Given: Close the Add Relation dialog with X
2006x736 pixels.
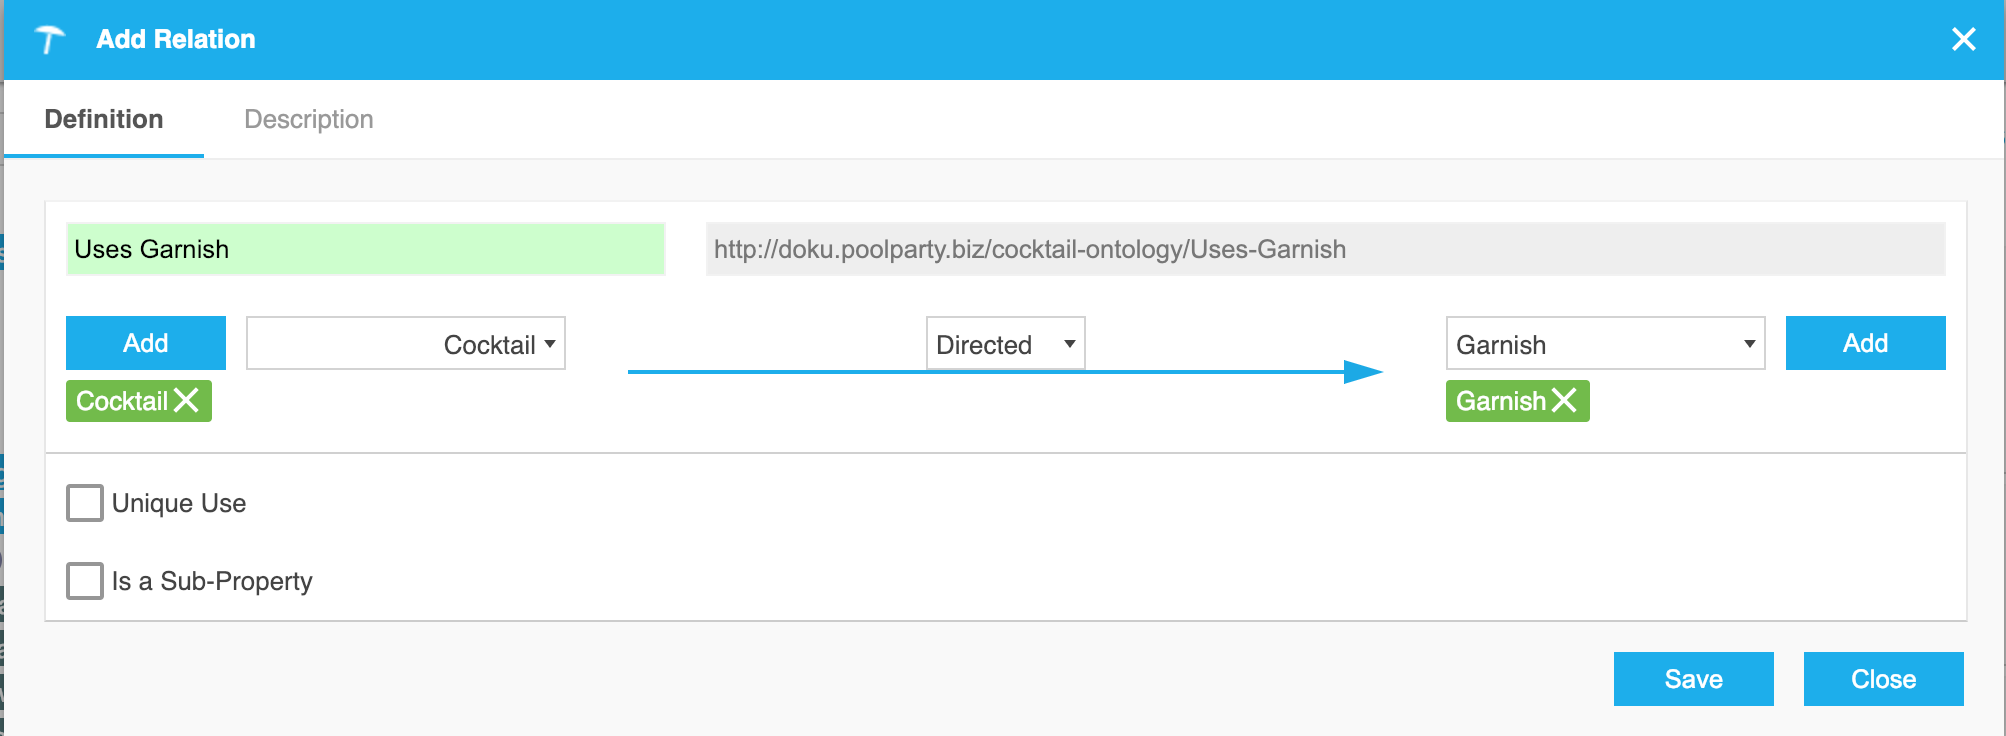Looking at the screenshot, I should click(x=1963, y=39).
